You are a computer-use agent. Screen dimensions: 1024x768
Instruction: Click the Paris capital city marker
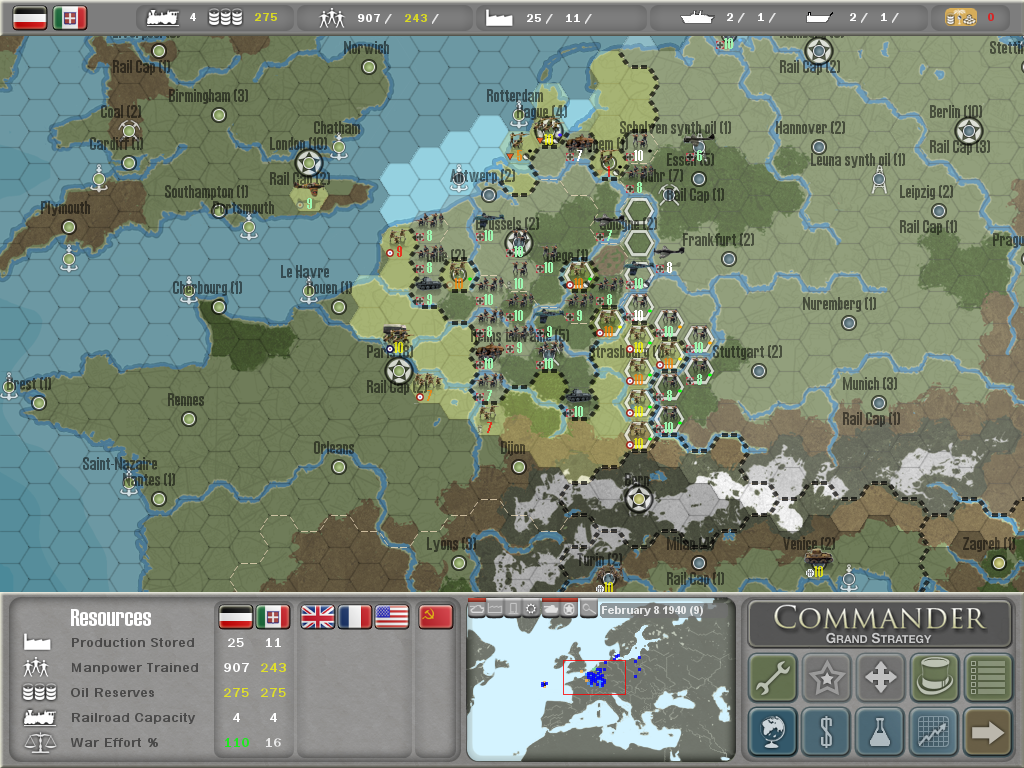tap(398, 372)
